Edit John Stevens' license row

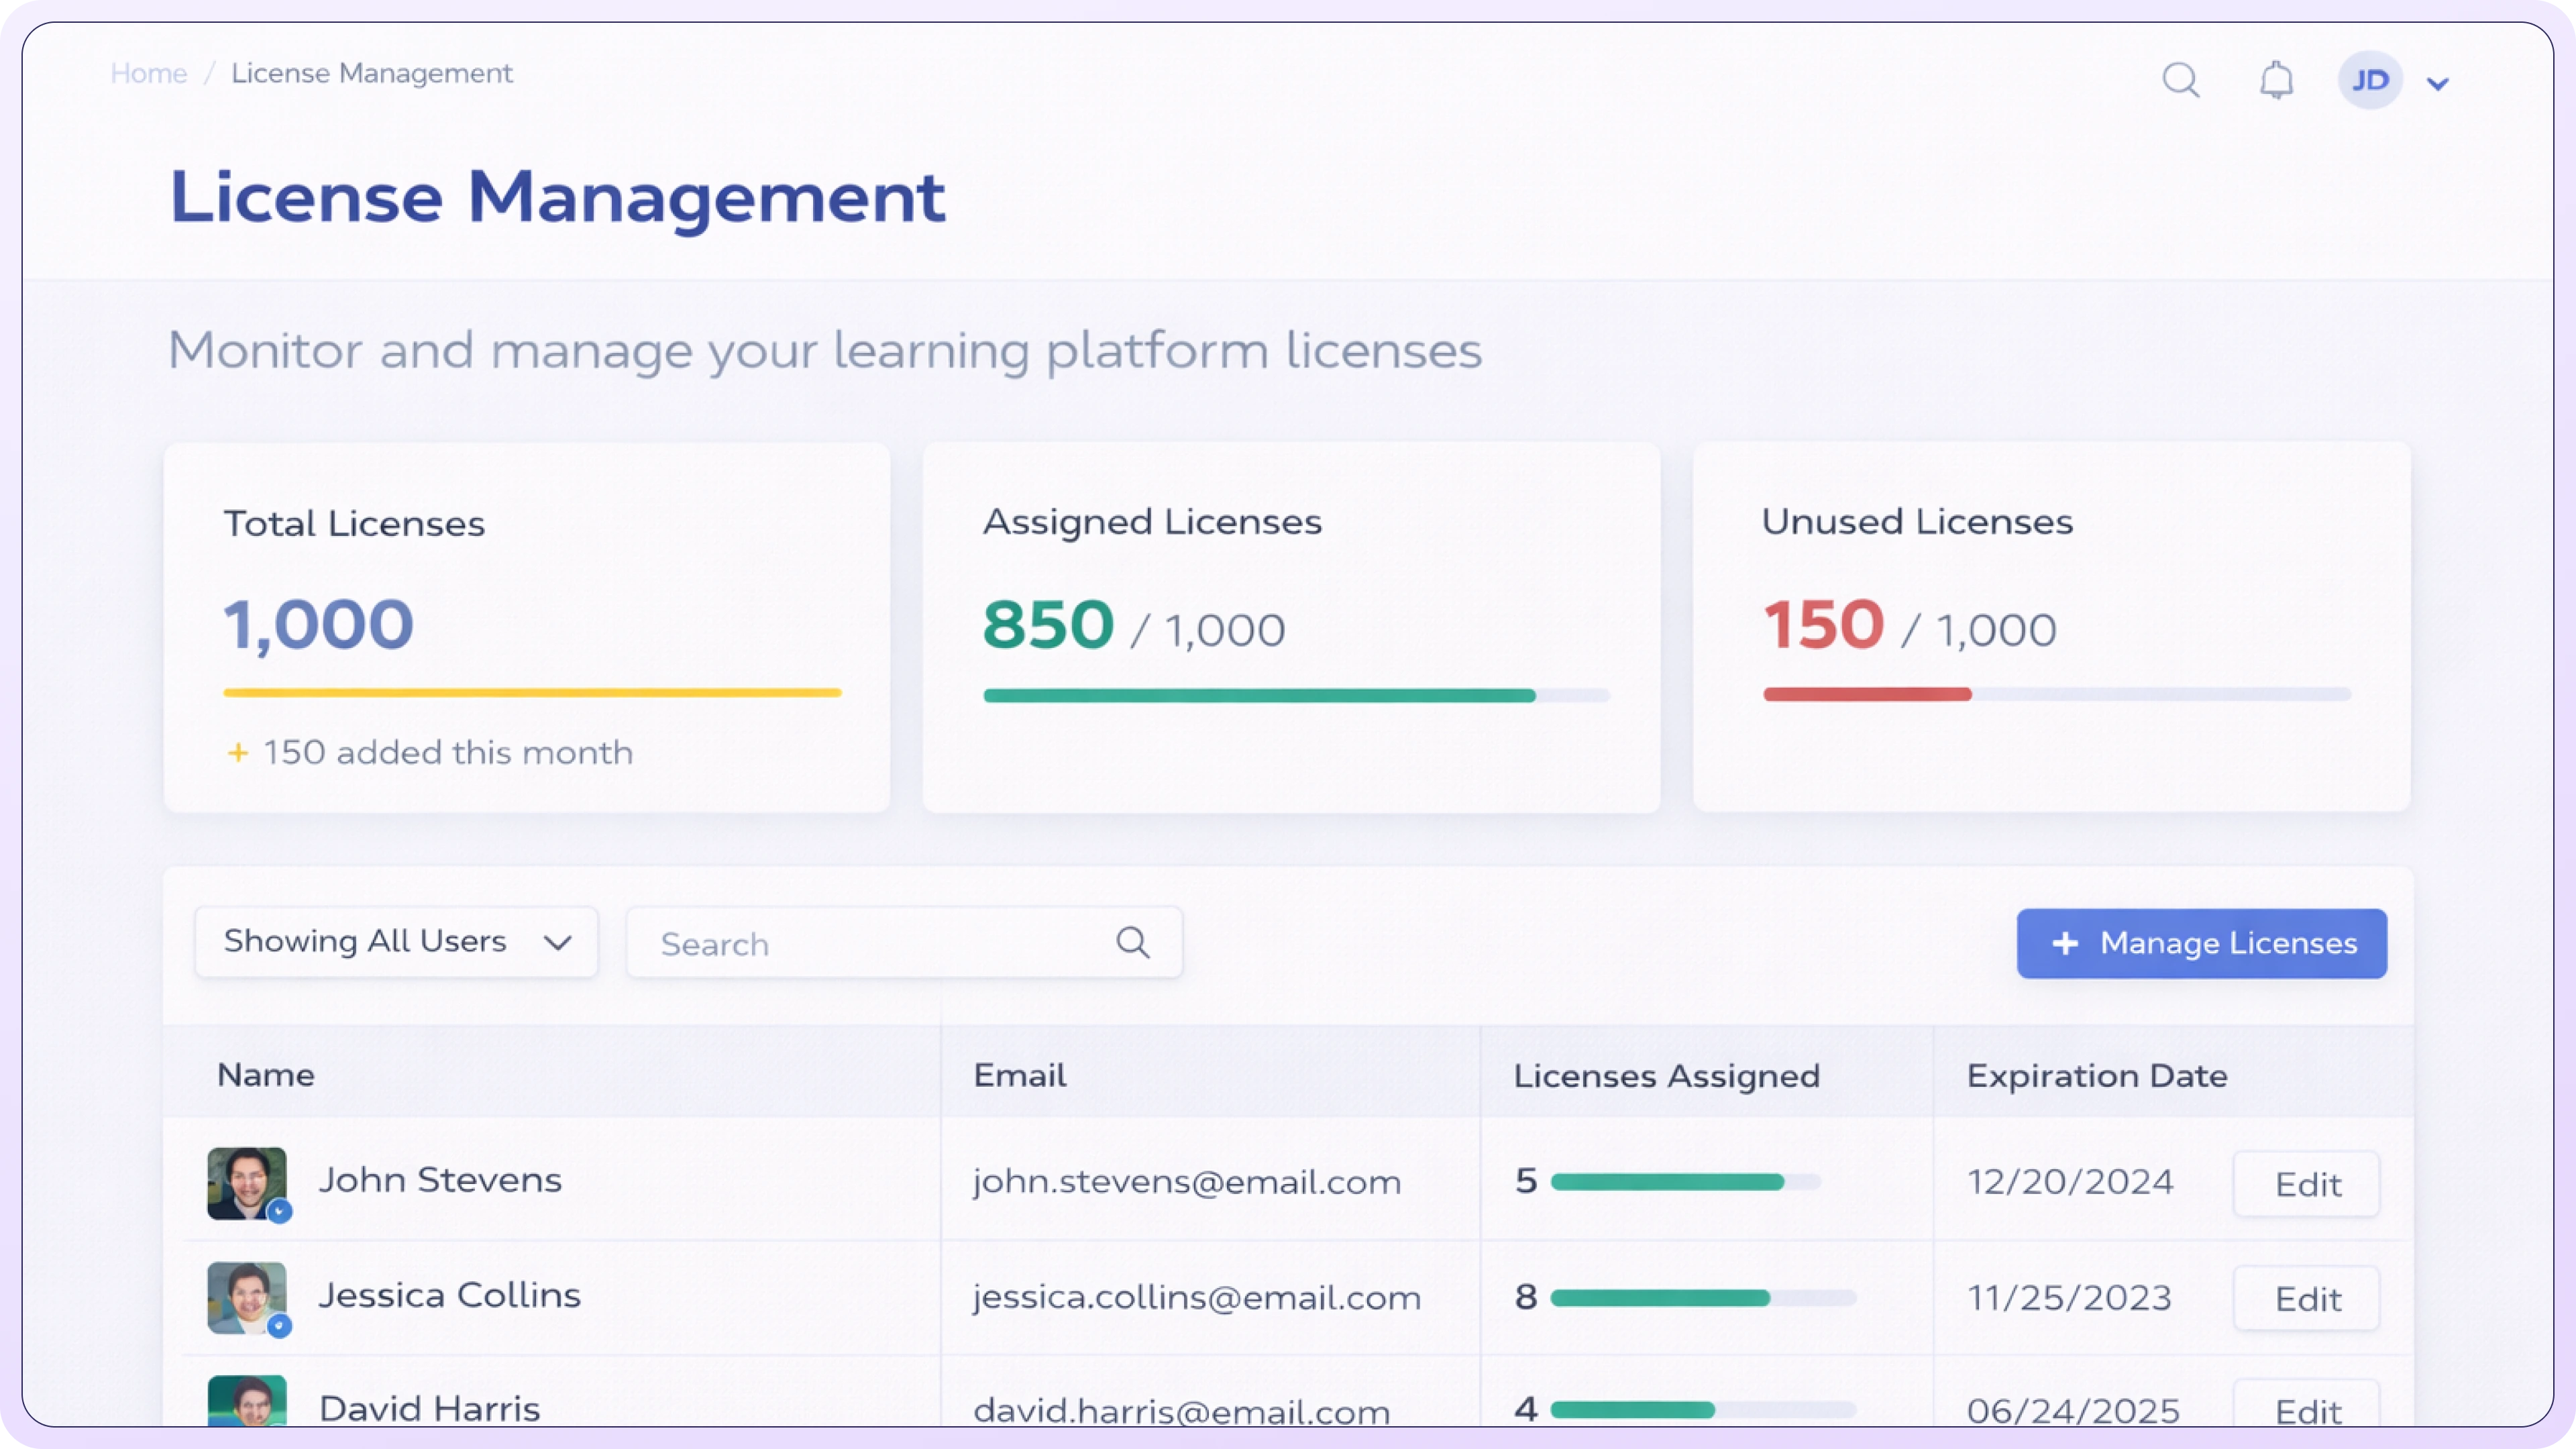pos(2306,1184)
